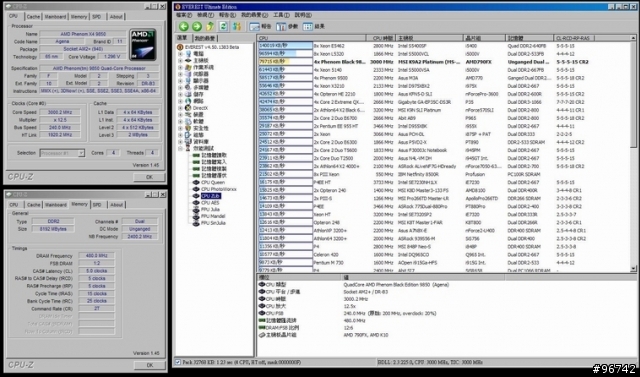
Task: Open Memory tab in top CPU-Z window
Action: pos(79,17)
